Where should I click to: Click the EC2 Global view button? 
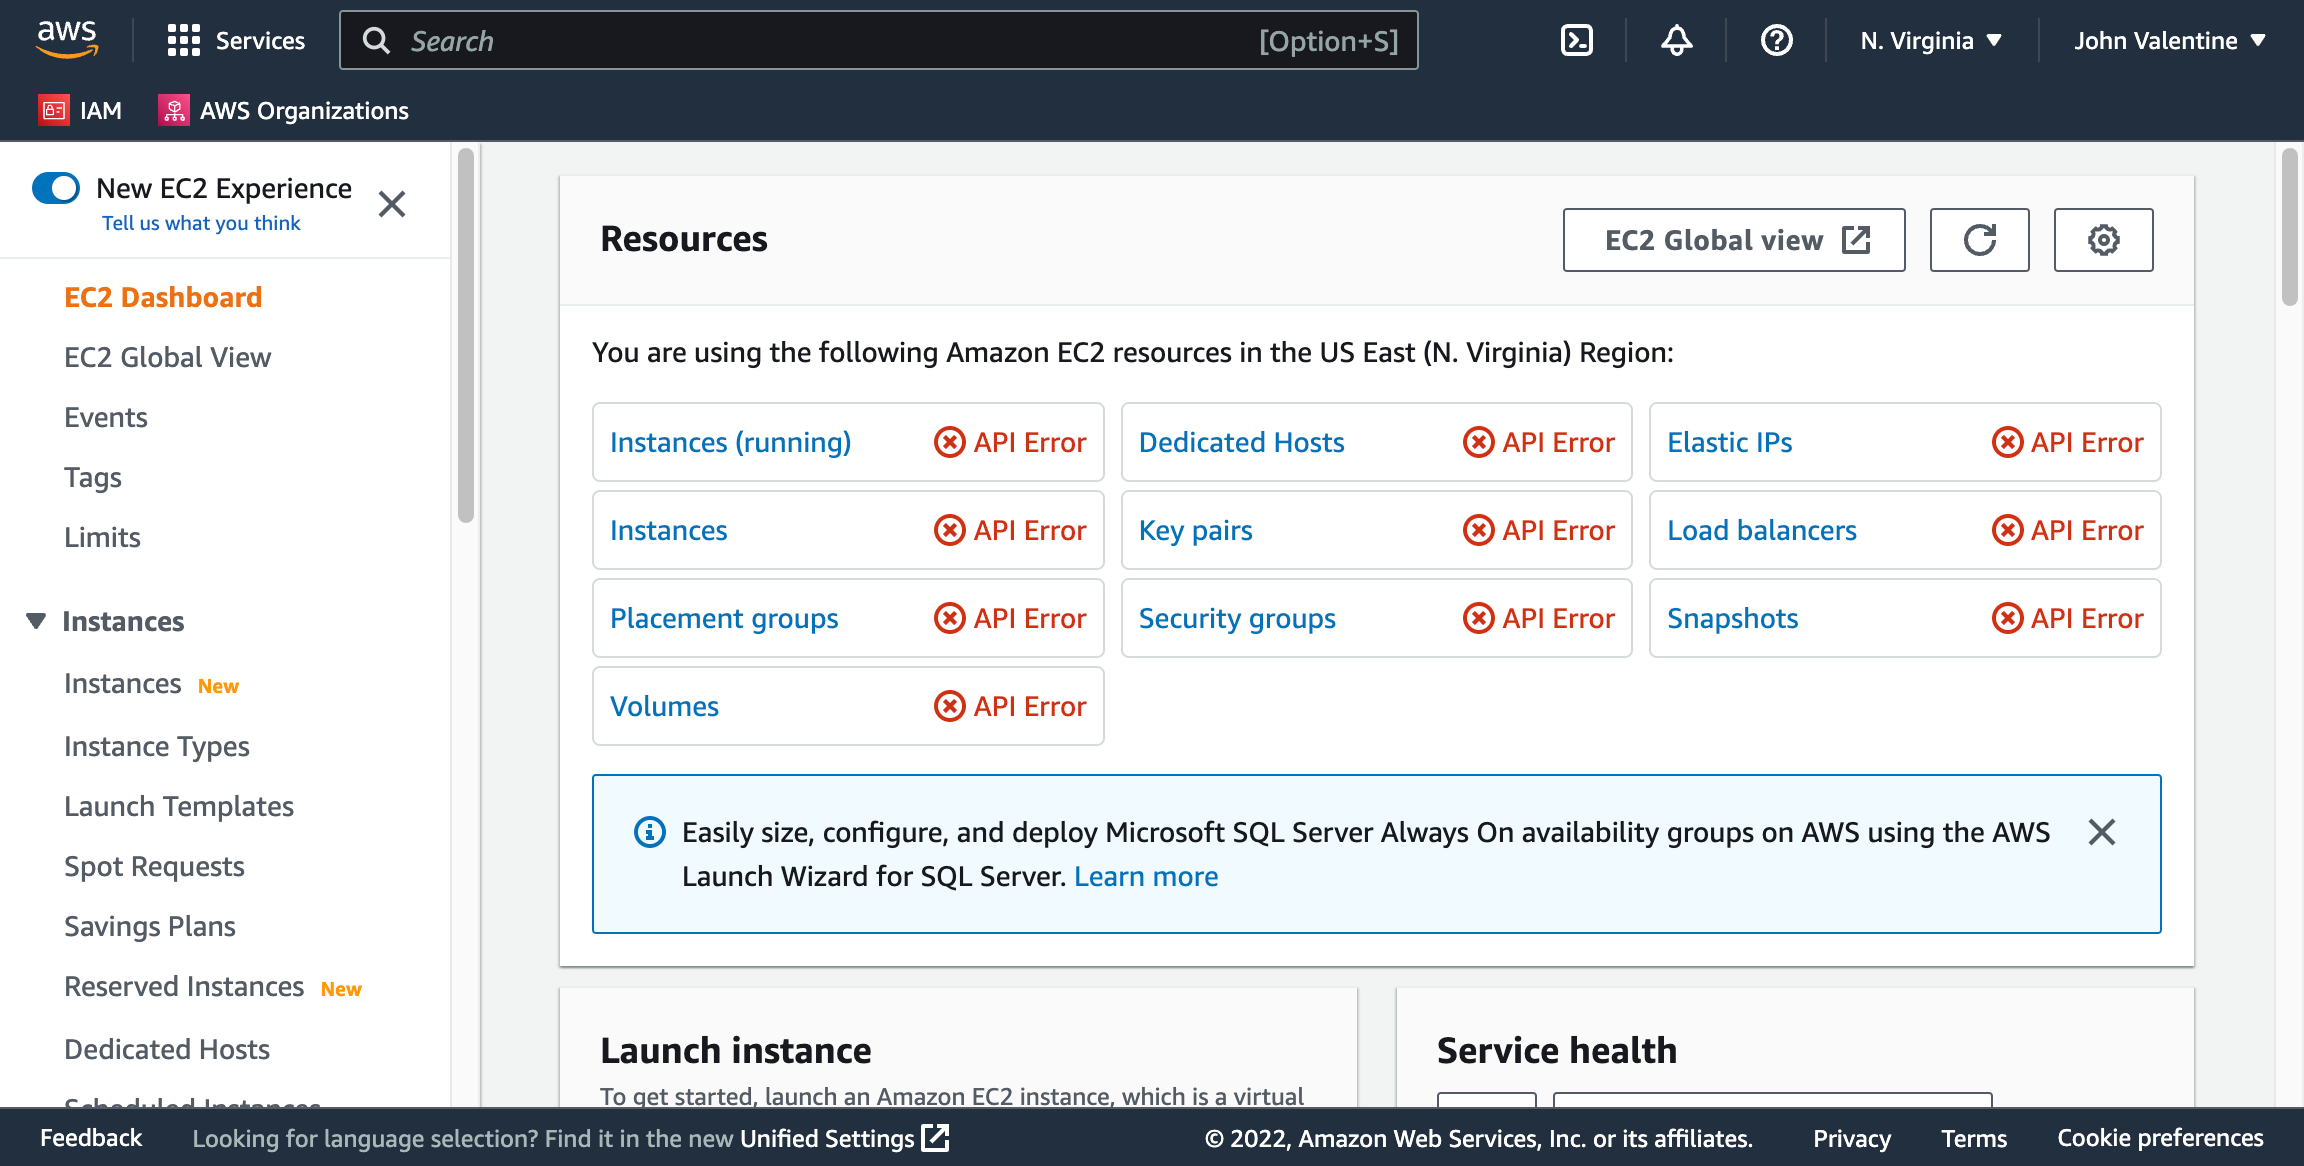coord(1734,240)
